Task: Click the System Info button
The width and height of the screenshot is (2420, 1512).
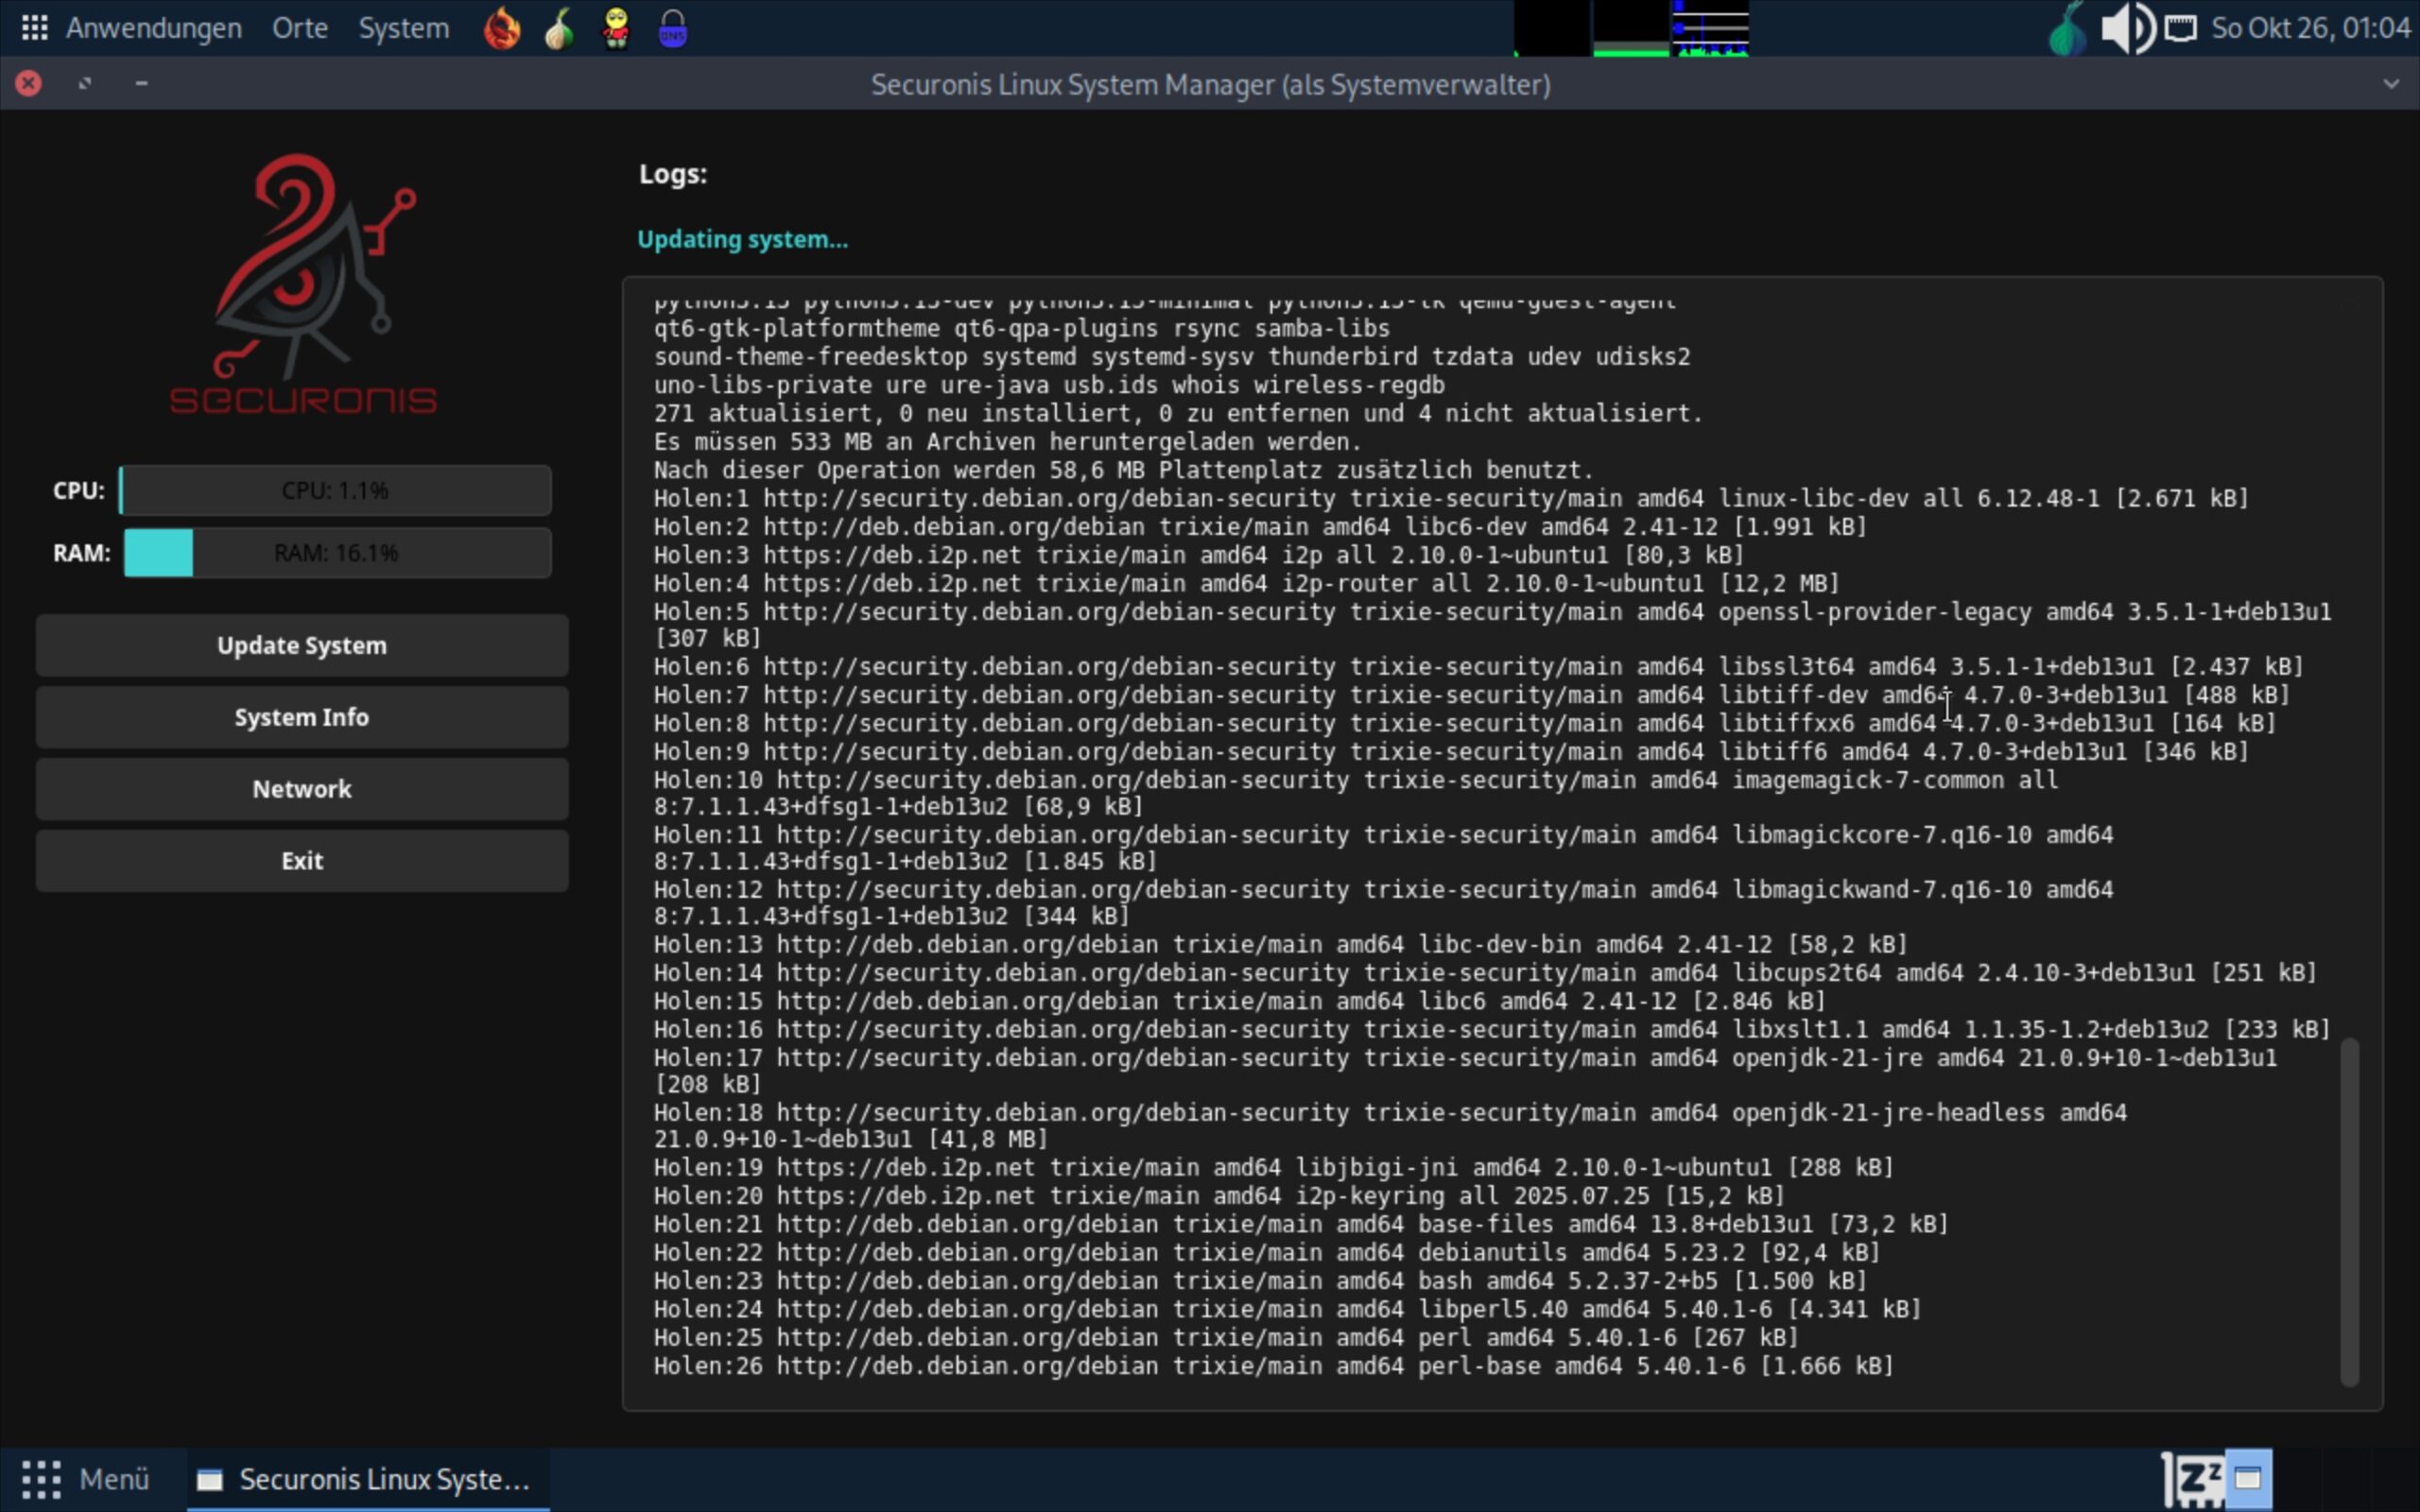Action: click(x=302, y=717)
